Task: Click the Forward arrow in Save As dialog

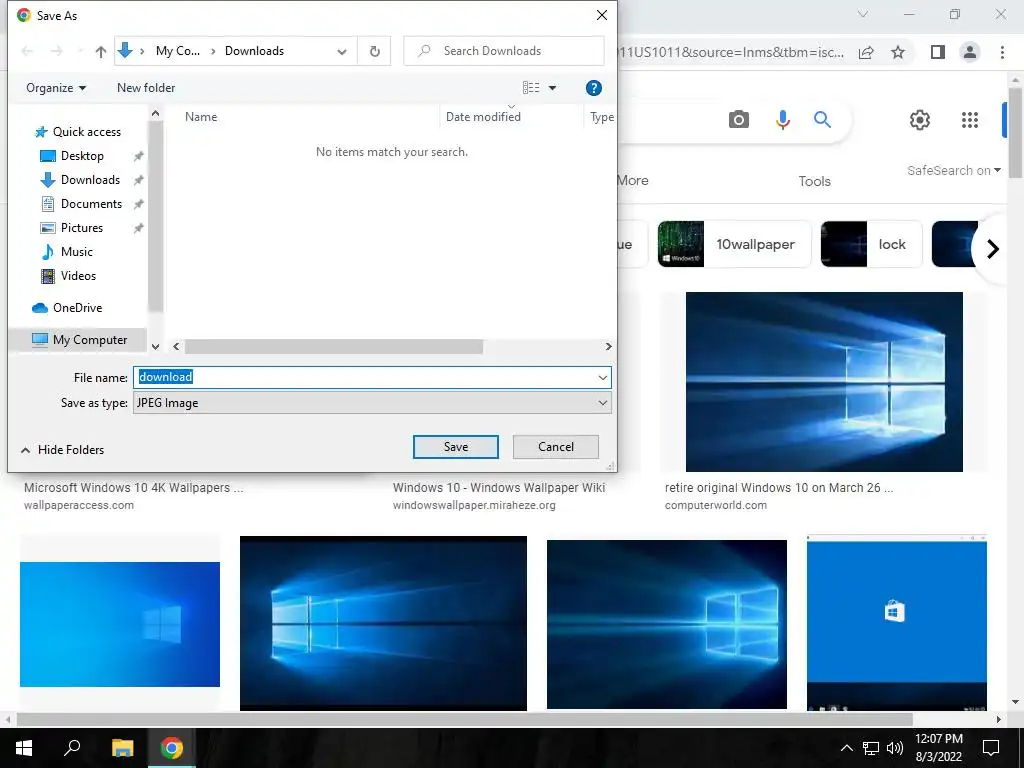Action: click(57, 51)
